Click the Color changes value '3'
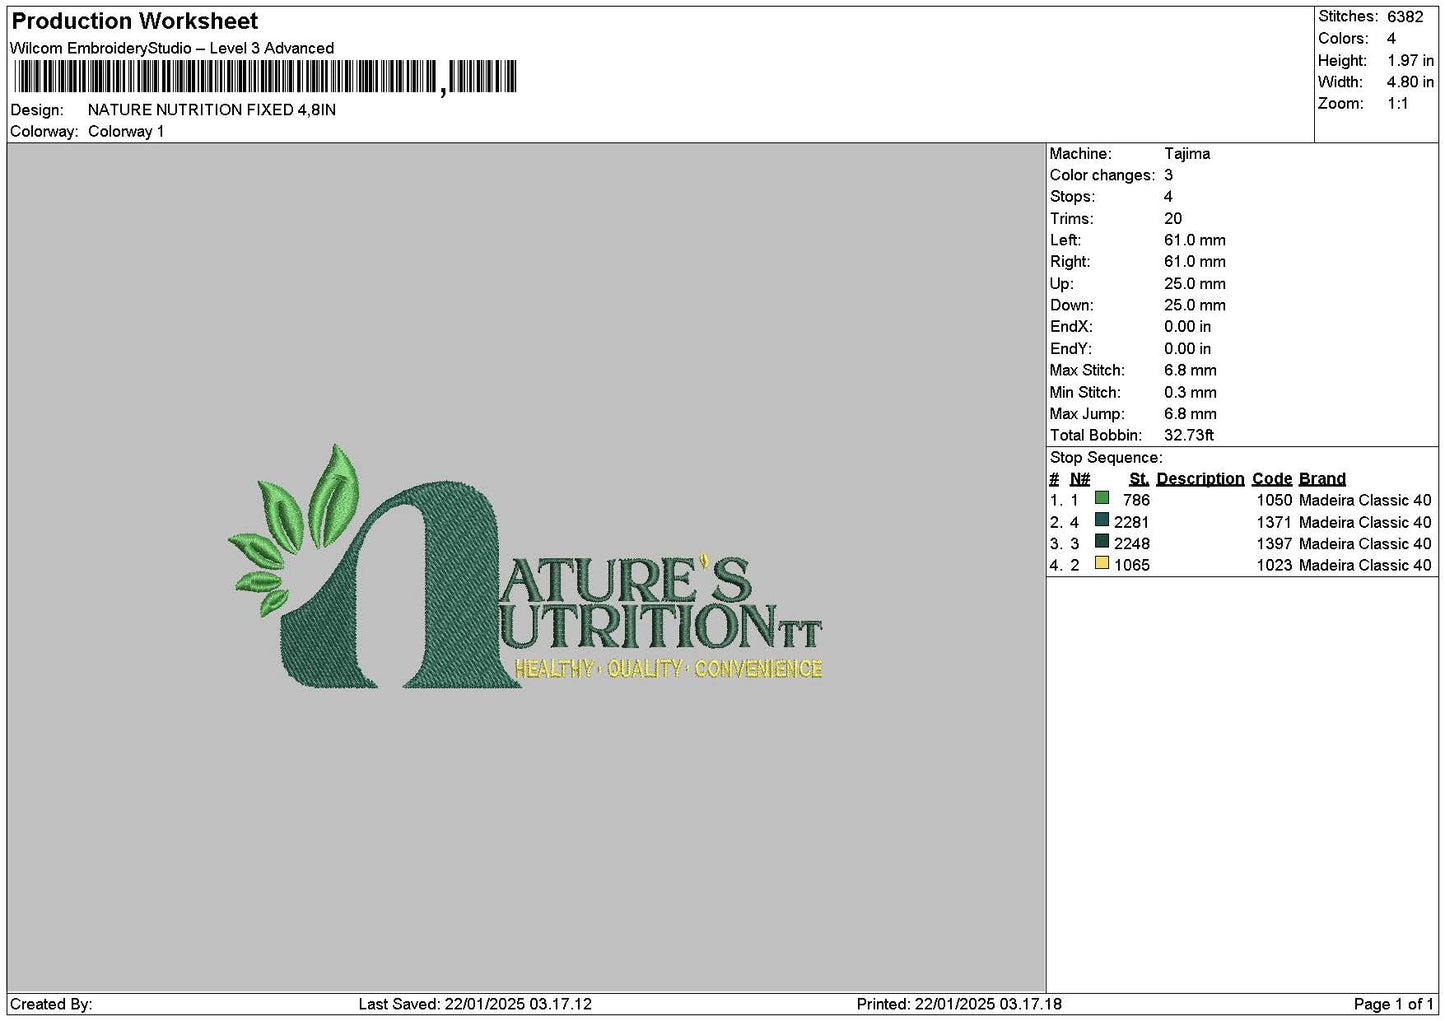The width and height of the screenshot is (1445, 1021). pyautogui.click(x=1168, y=175)
